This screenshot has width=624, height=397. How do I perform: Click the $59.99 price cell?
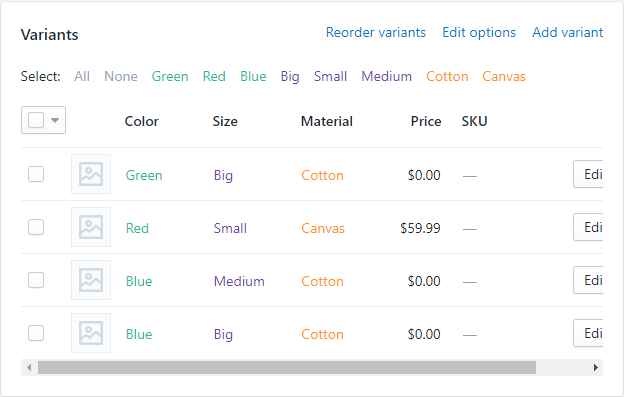[x=420, y=228]
